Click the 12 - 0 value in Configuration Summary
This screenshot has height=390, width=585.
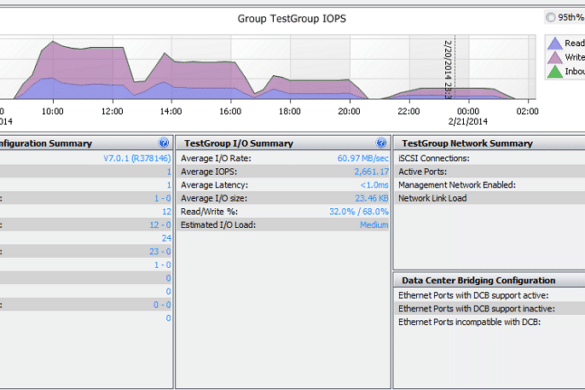(160, 225)
